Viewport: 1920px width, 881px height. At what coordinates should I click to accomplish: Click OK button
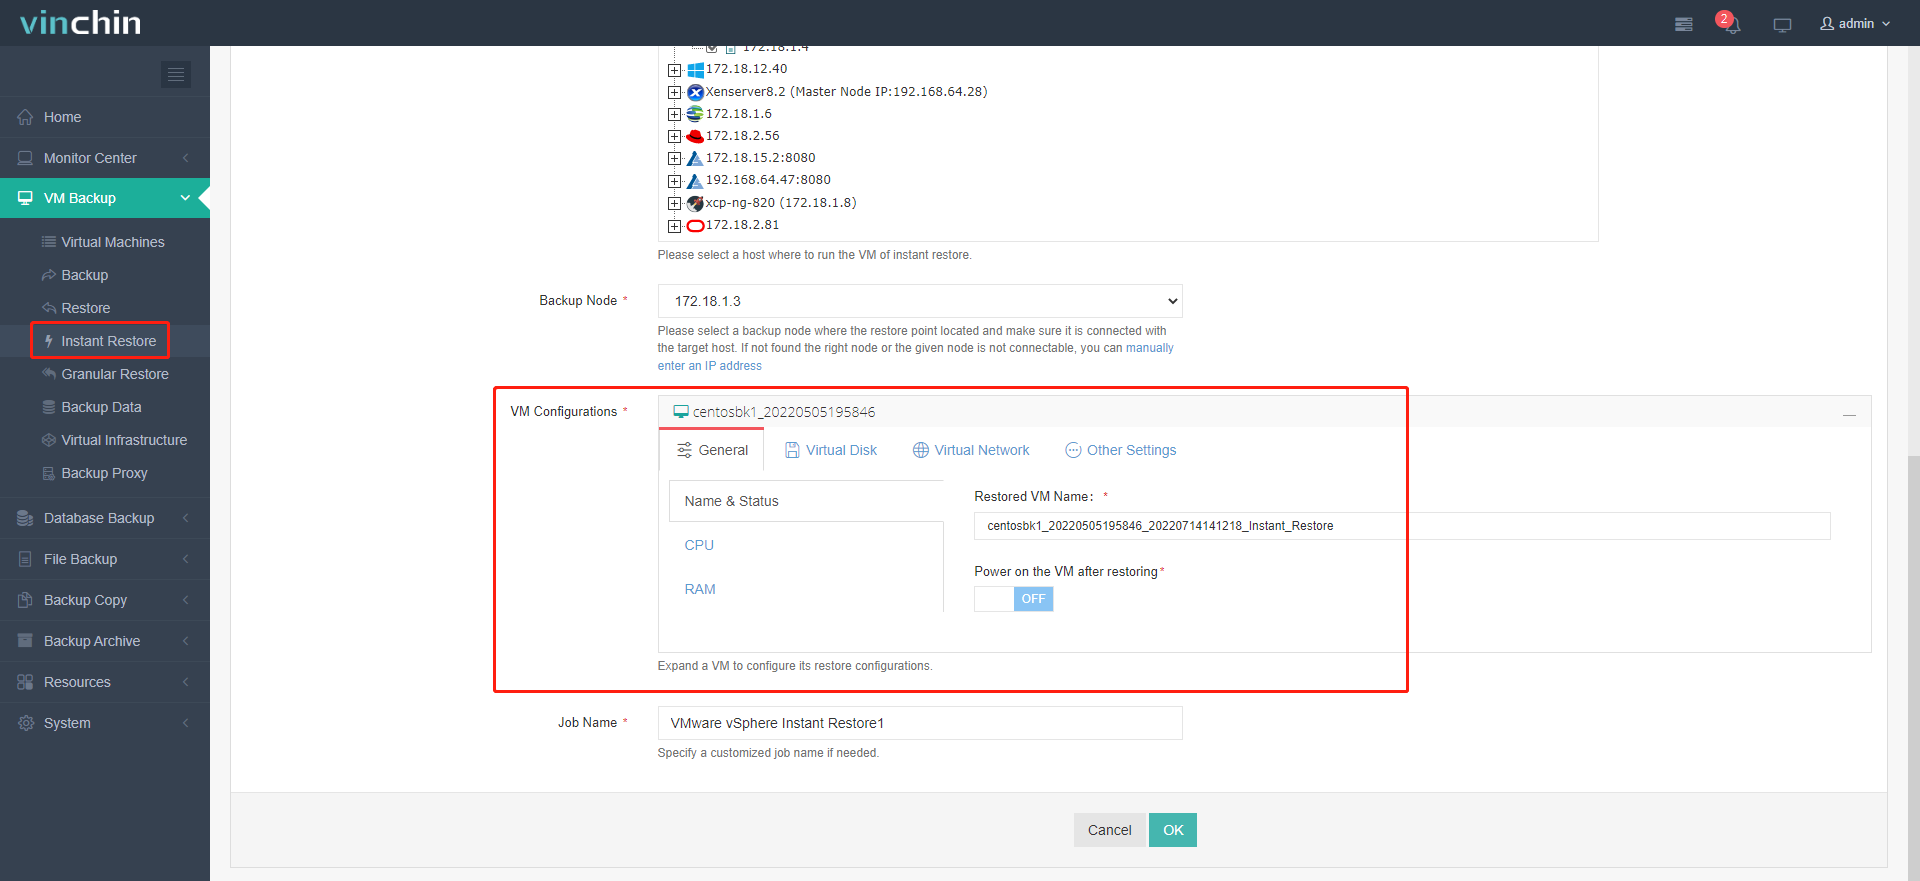pyautogui.click(x=1173, y=830)
